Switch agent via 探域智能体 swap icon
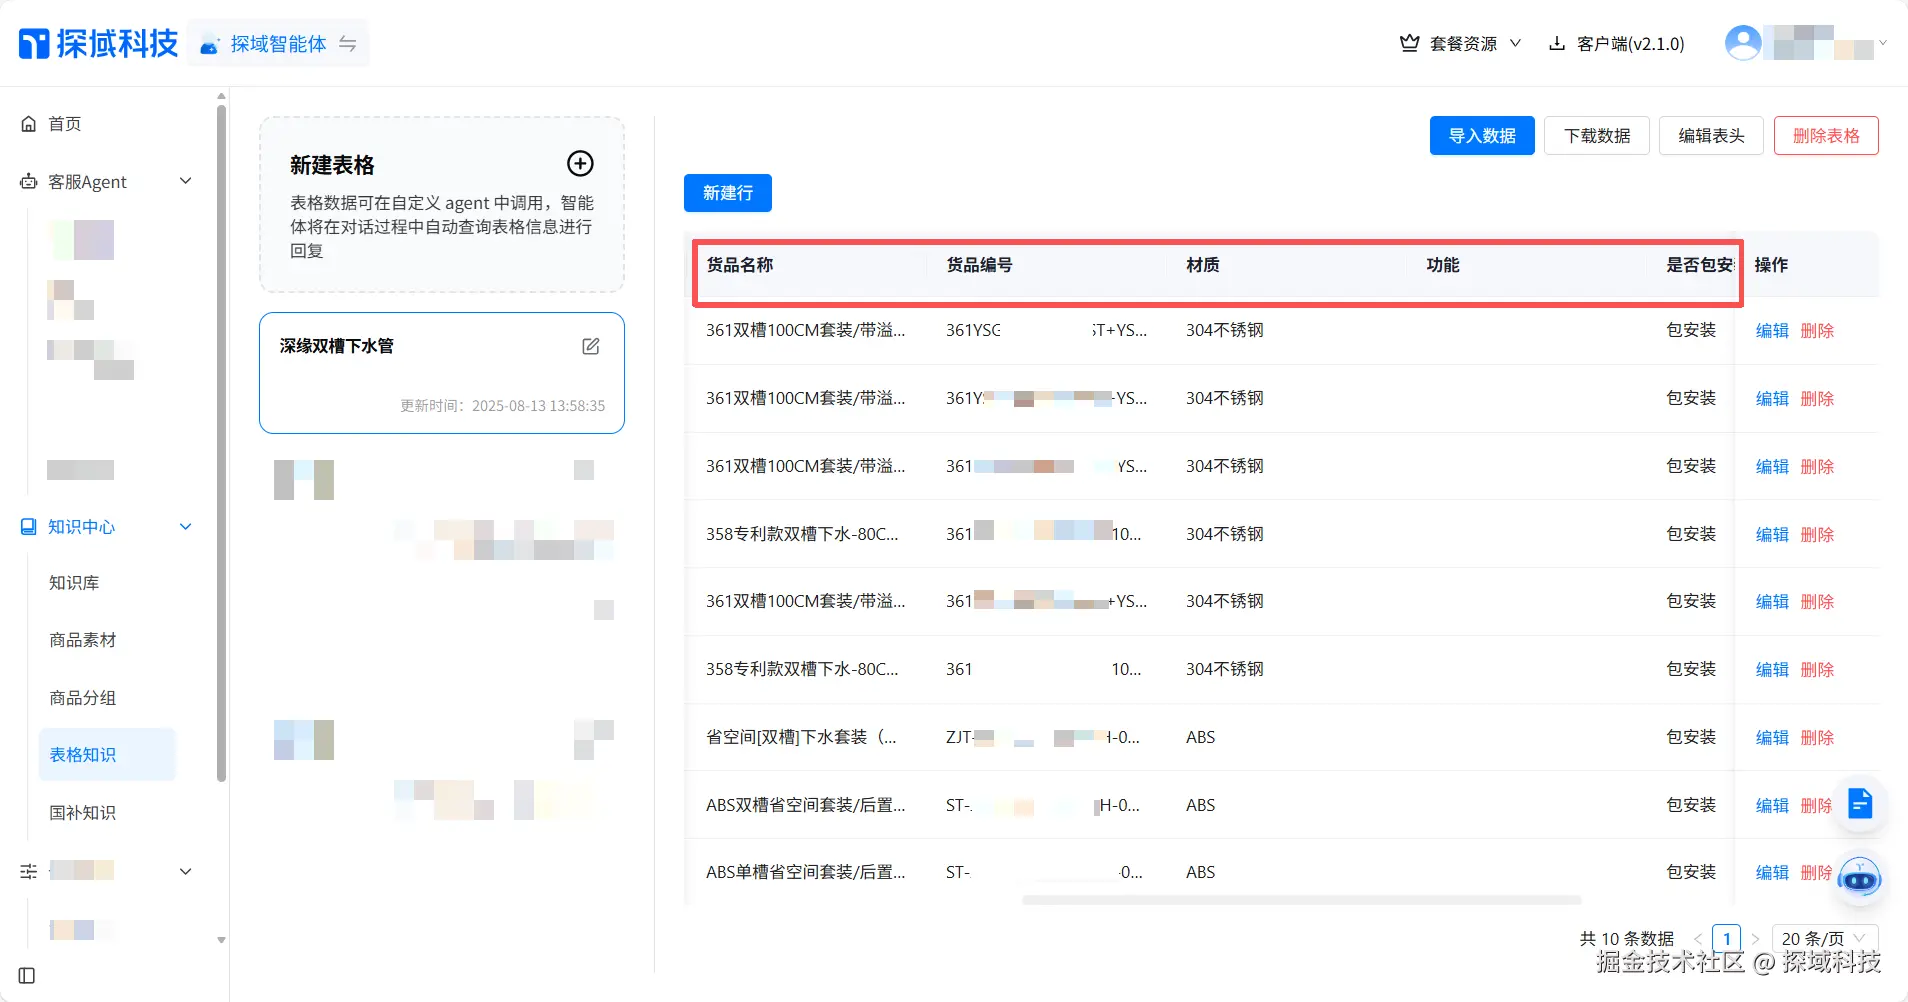The image size is (1908, 1002). click(348, 44)
